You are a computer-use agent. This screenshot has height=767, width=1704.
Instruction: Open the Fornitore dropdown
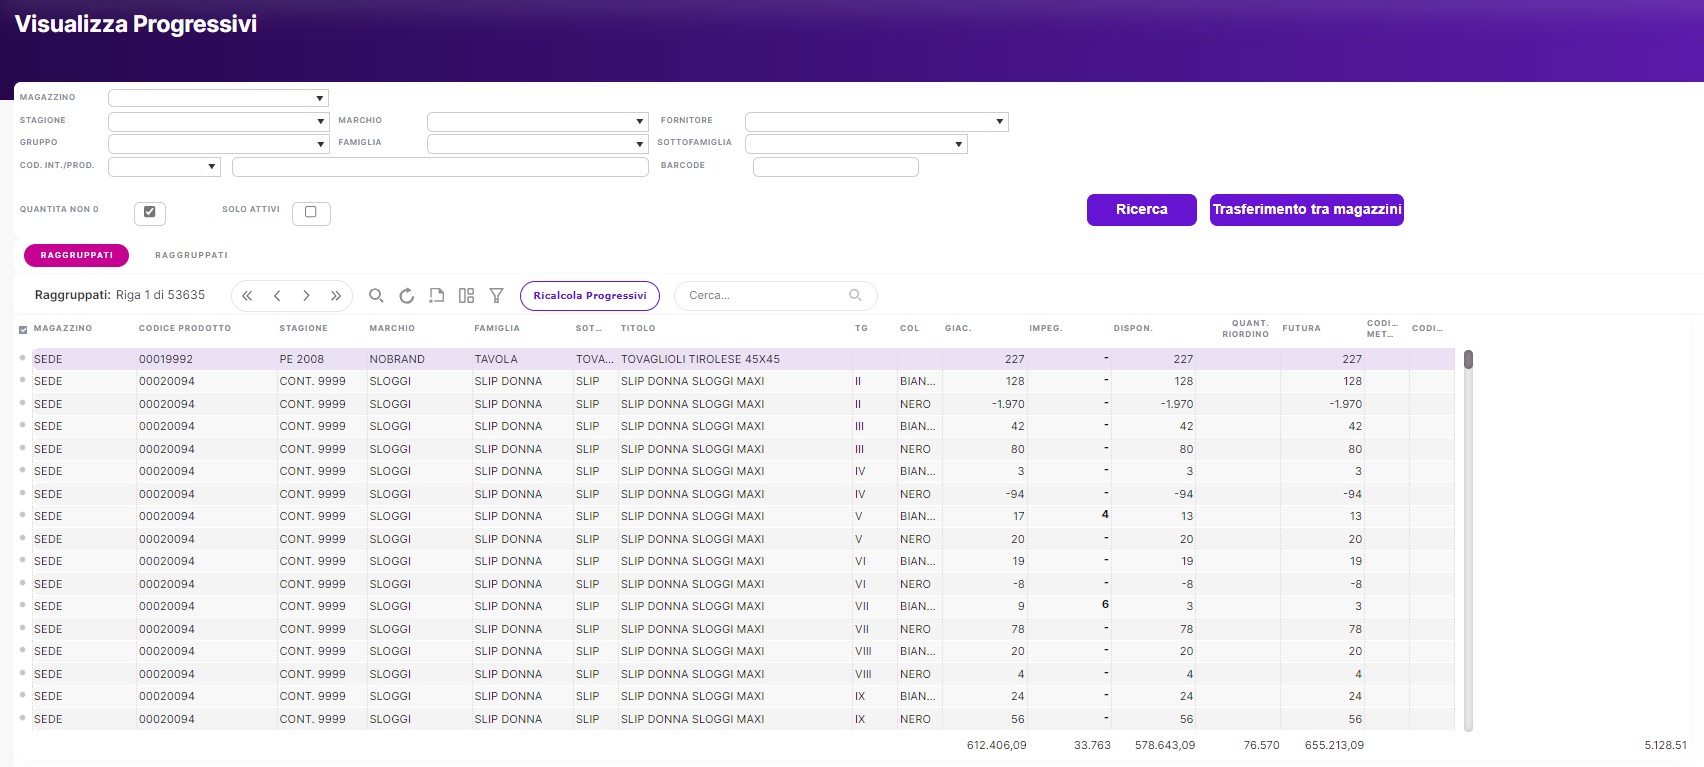tap(876, 122)
